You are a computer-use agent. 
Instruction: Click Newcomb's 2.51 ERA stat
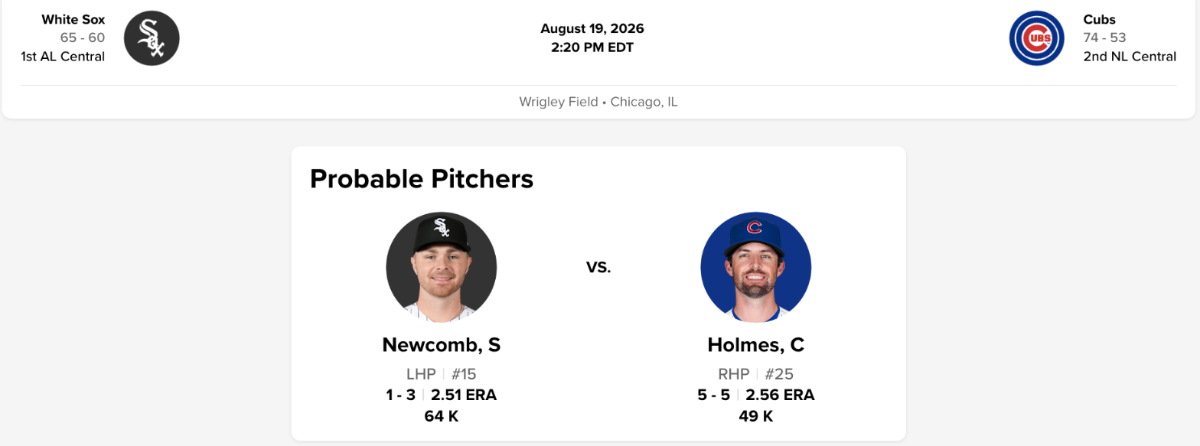464,395
